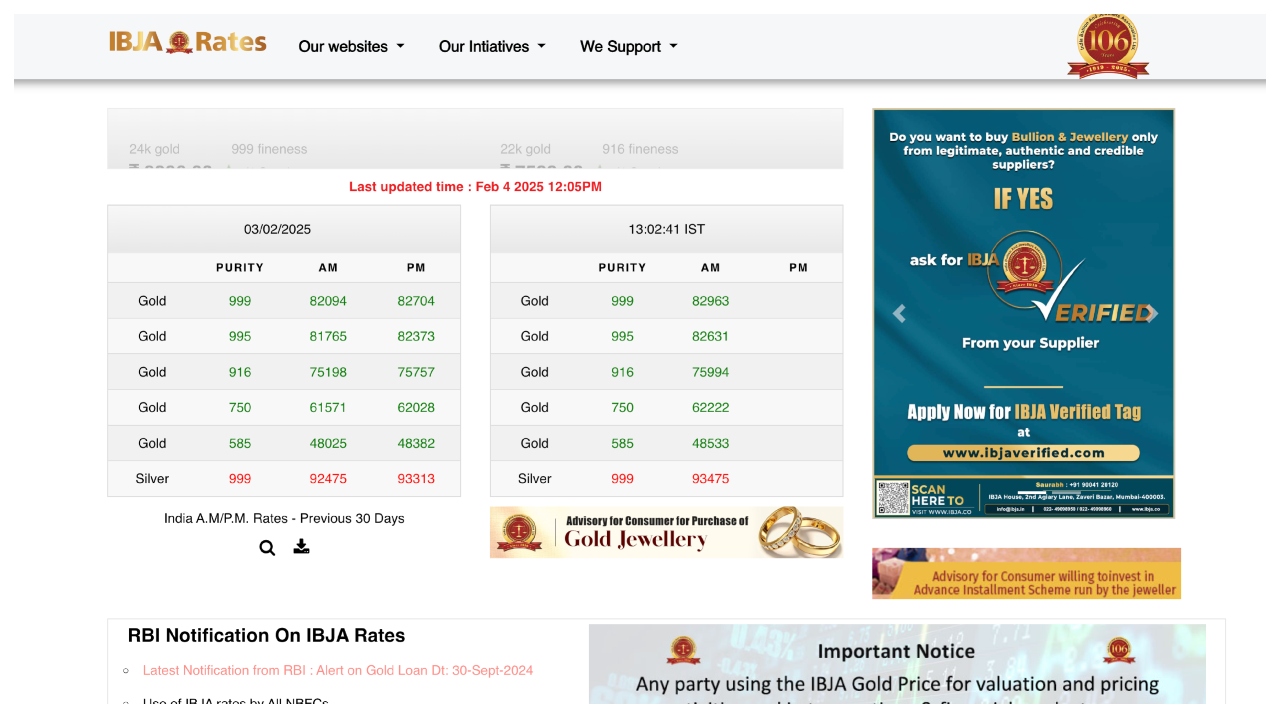Go to previous carousel slide arrow
The height and width of the screenshot is (718, 1280).
[x=899, y=314]
